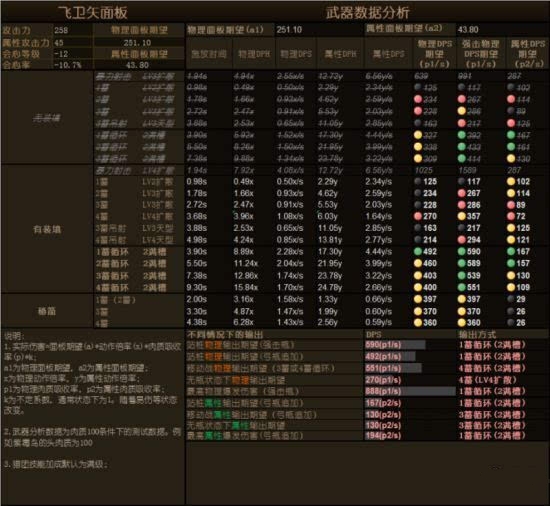Select cell 1025 in 暴力射击 row
This screenshot has width=550, height=506.
[x=424, y=170]
